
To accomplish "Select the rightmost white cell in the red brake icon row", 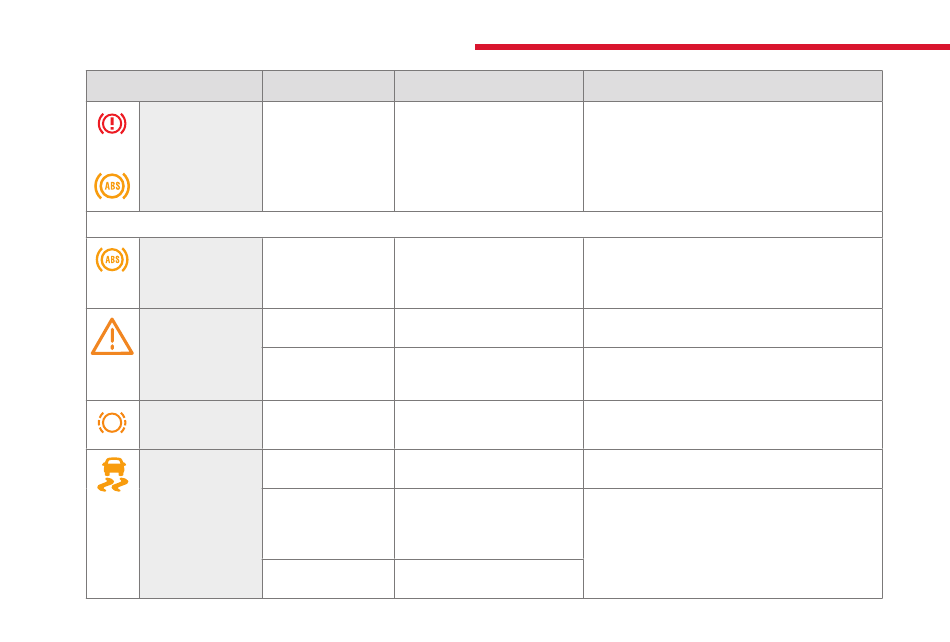I will click(x=732, y=156).
